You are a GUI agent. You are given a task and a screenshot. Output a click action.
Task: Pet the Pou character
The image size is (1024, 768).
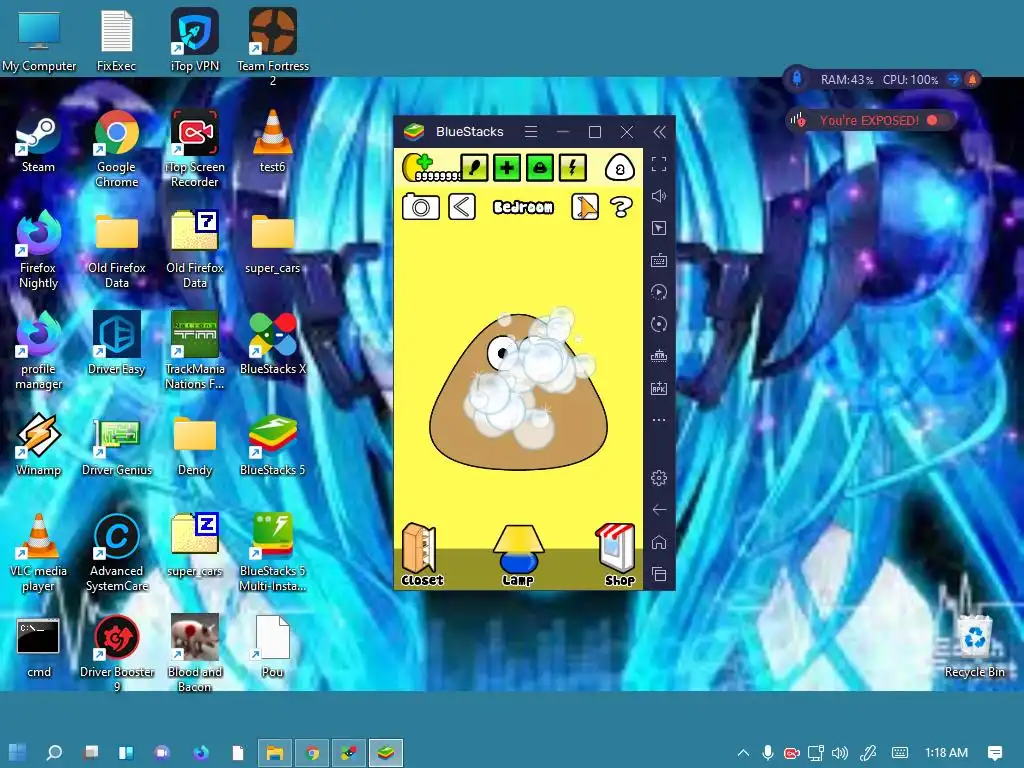tap(518, 391)
